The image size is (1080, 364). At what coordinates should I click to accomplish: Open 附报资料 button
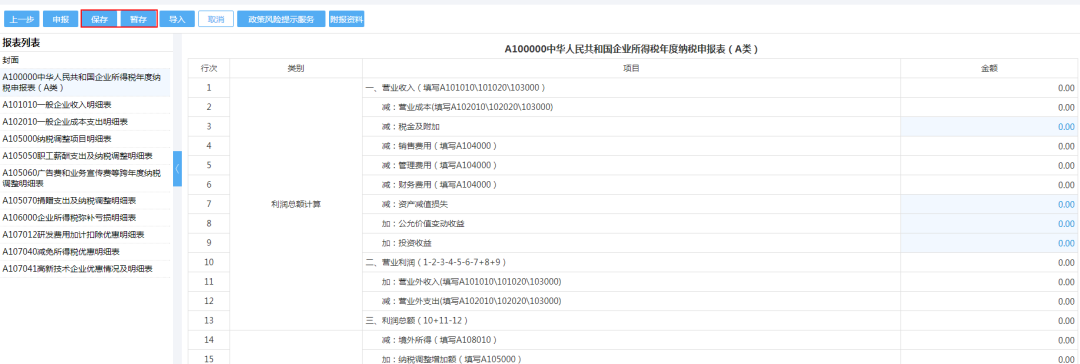(346, 19)
